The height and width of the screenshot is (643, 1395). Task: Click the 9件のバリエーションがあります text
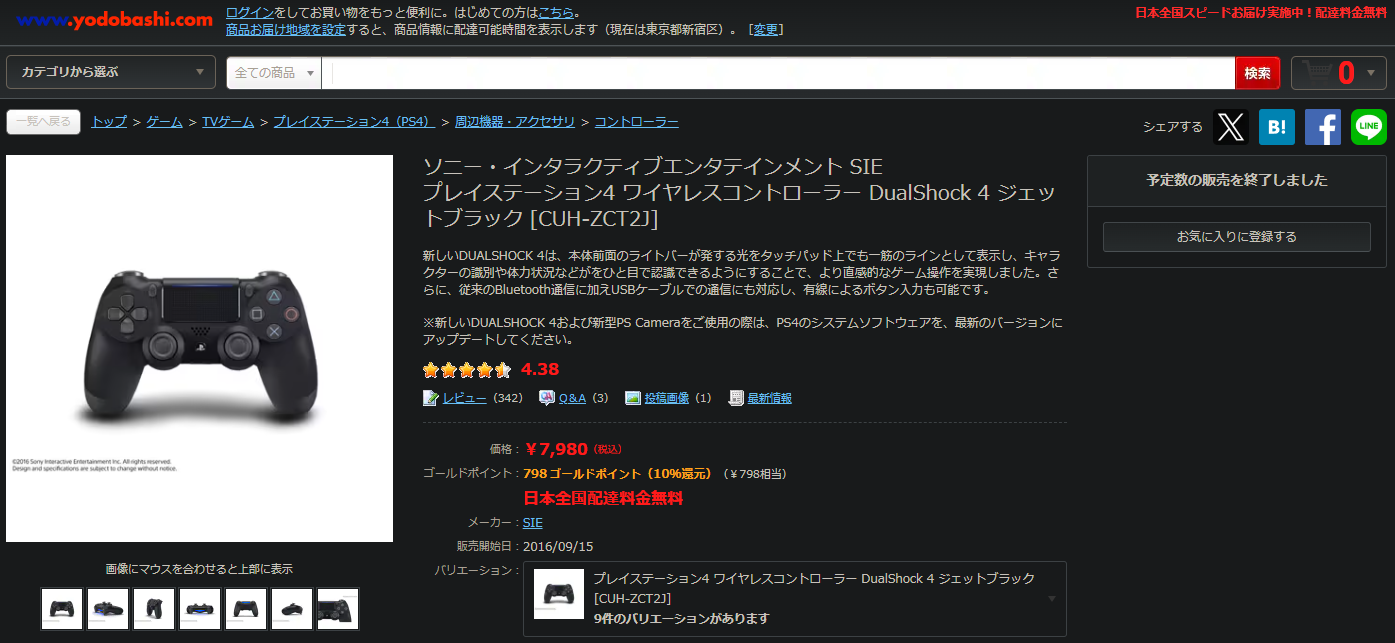(x=682, y=618)
